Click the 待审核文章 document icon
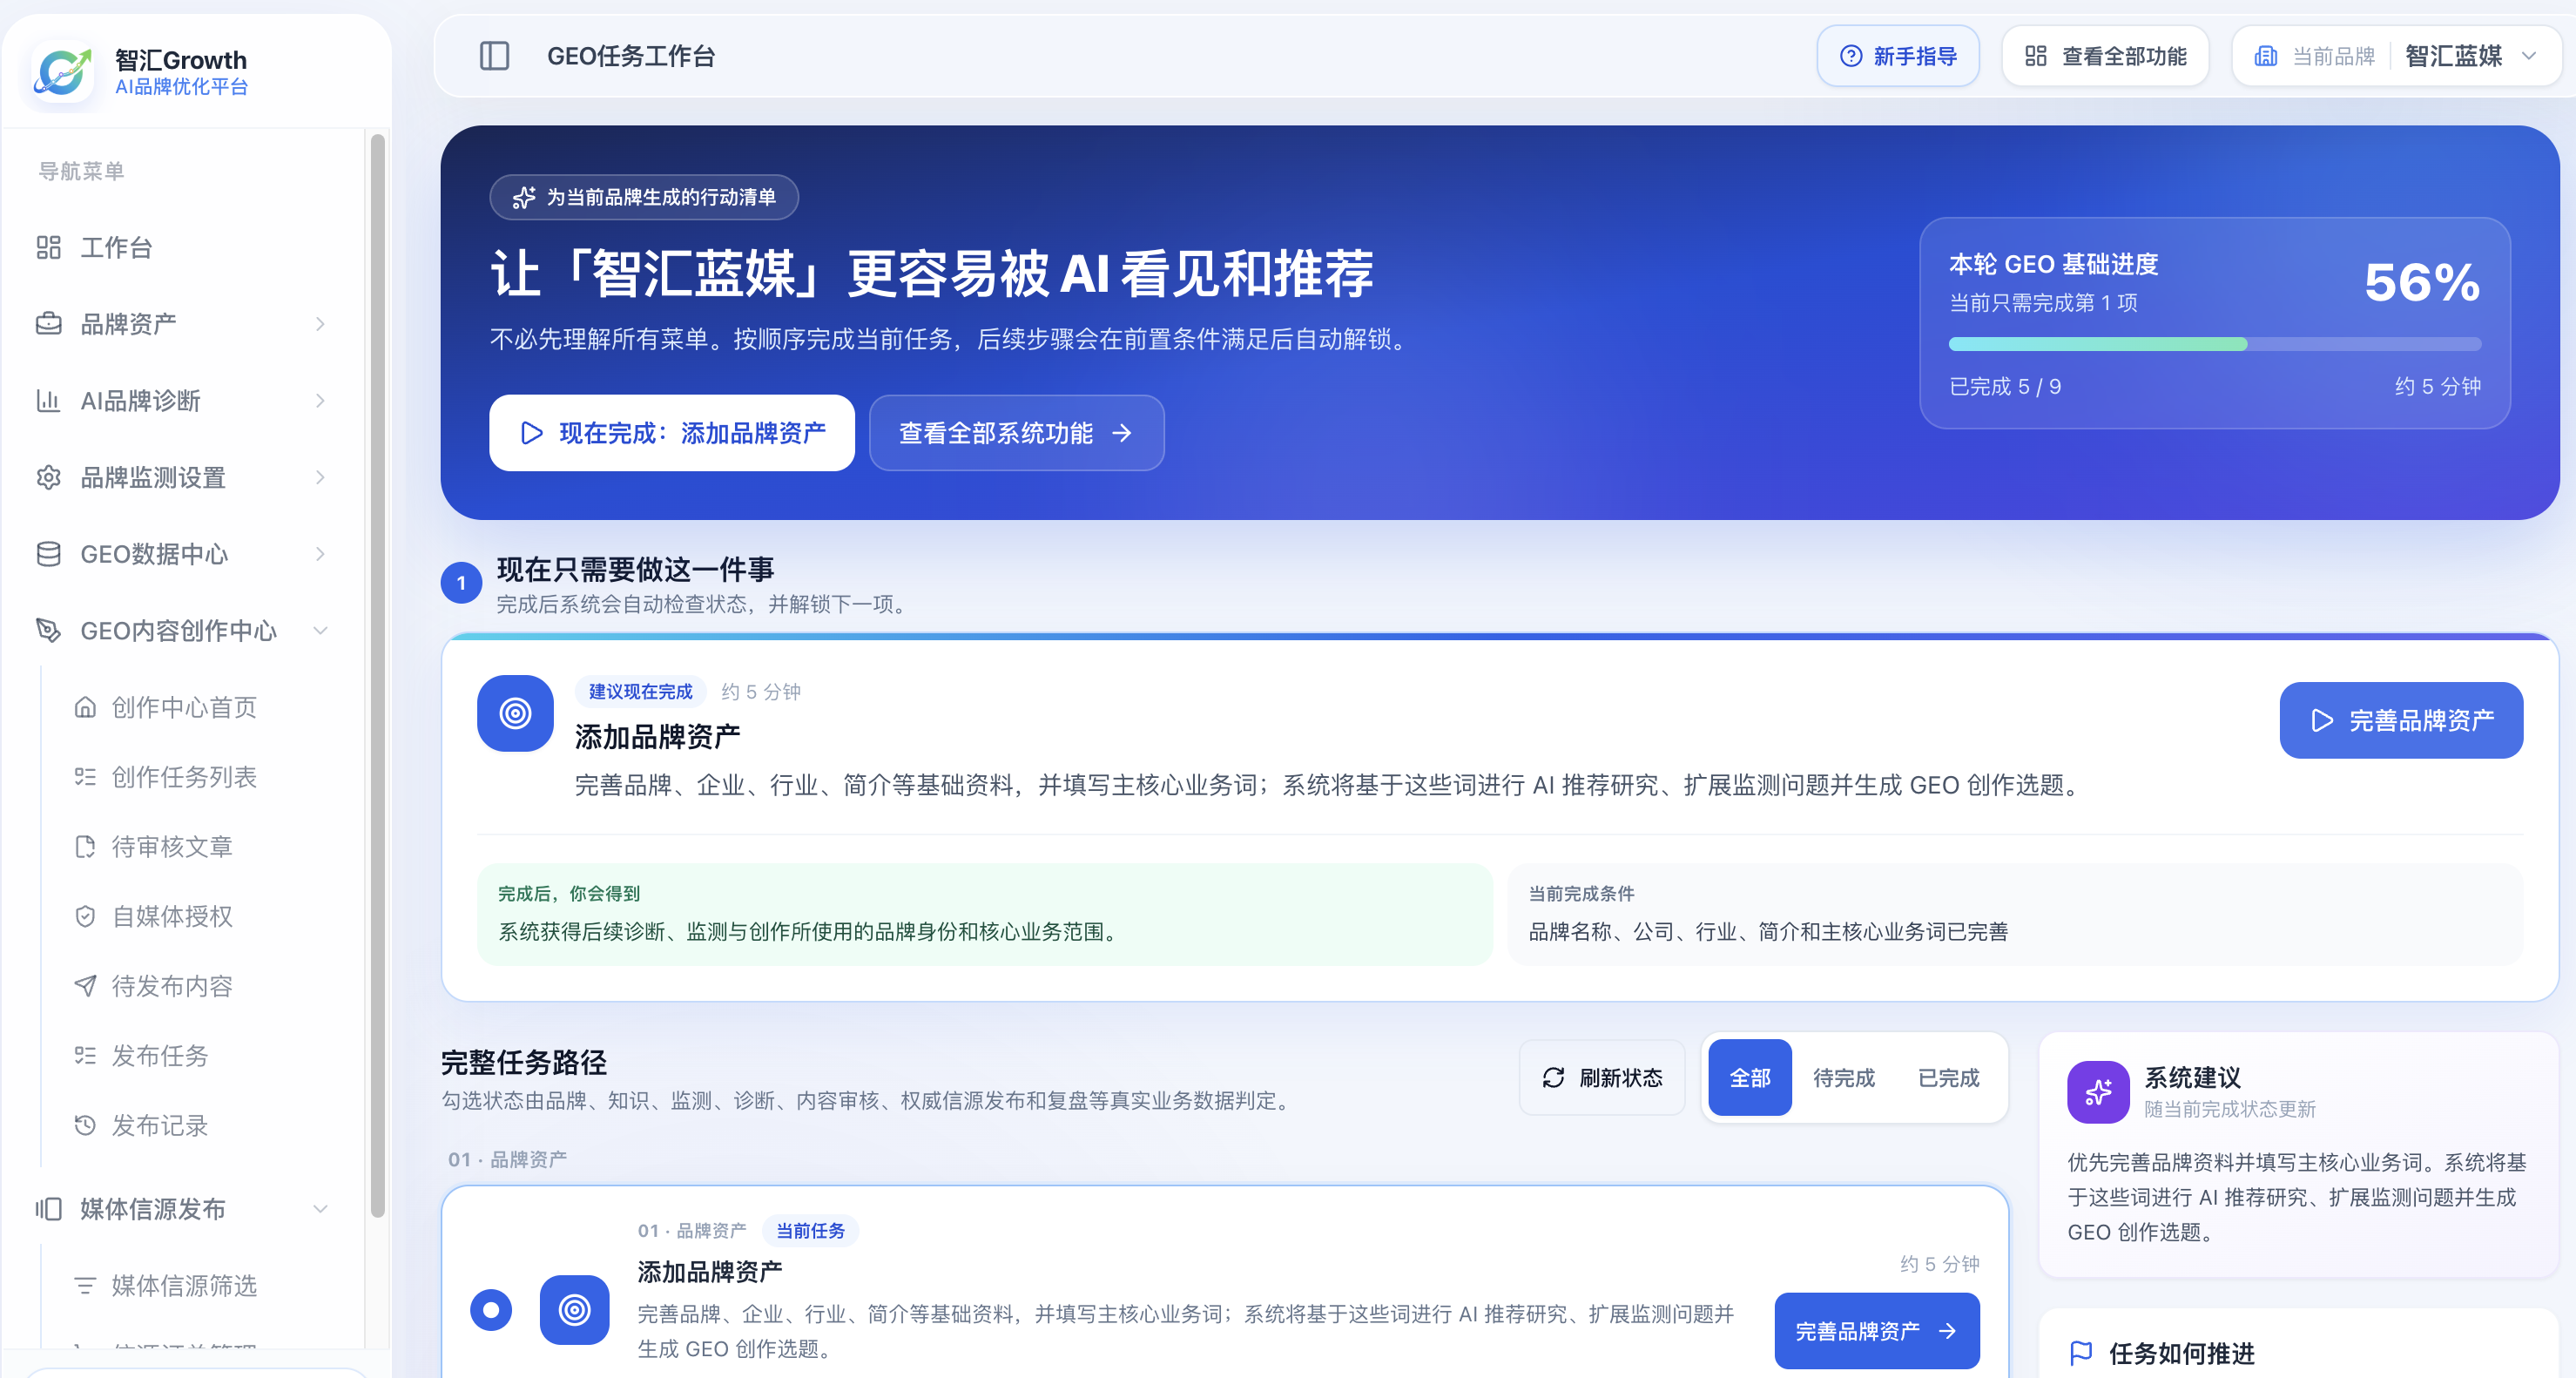The width and height of the screenshot is (2576, 1378). point(85,847)
